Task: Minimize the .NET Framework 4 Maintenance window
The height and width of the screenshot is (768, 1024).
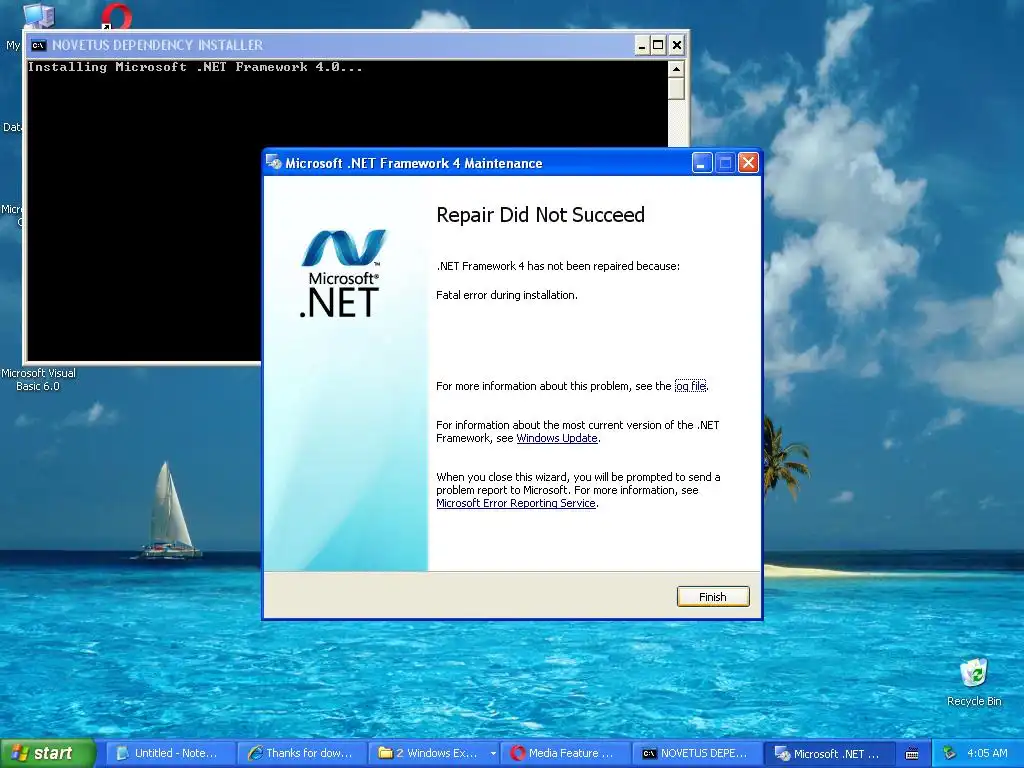Action: (x=701, y=163)
